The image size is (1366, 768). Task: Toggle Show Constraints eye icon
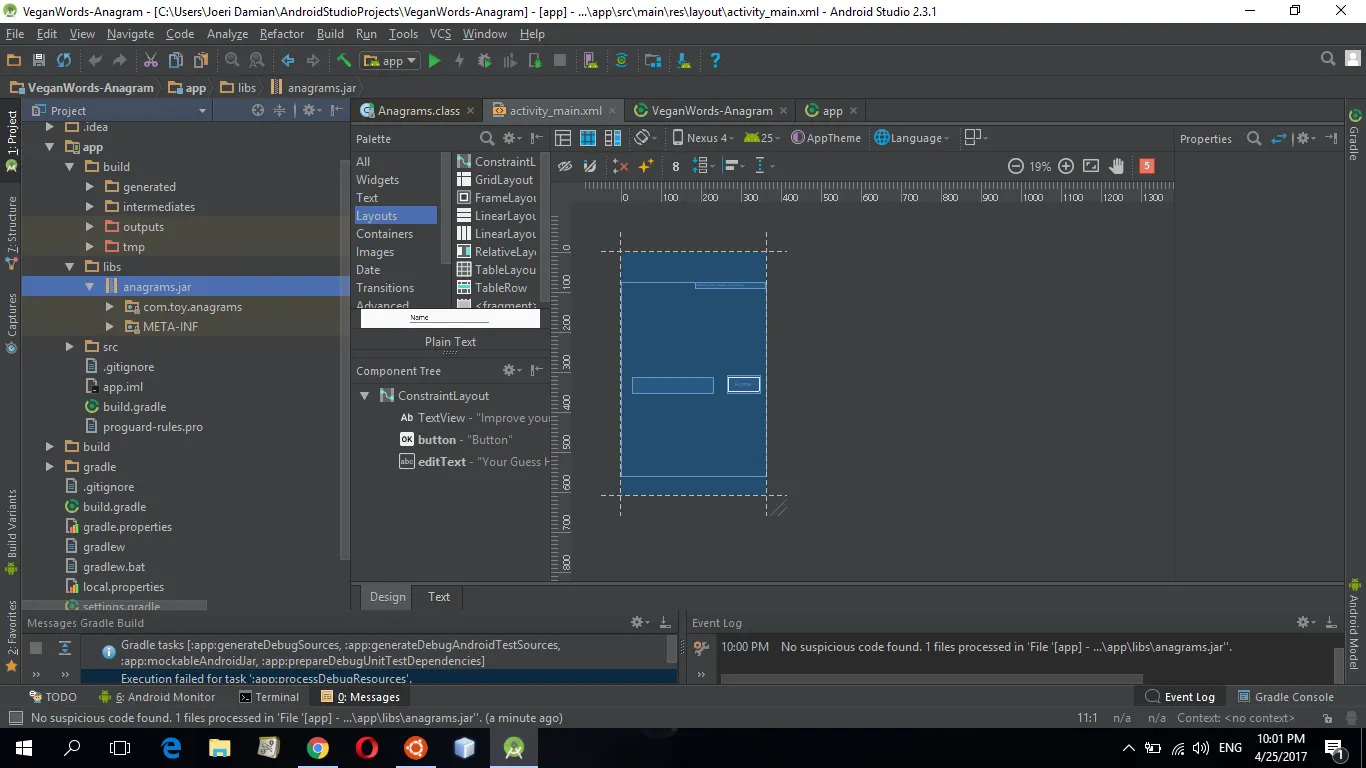[x=565, y=166]
